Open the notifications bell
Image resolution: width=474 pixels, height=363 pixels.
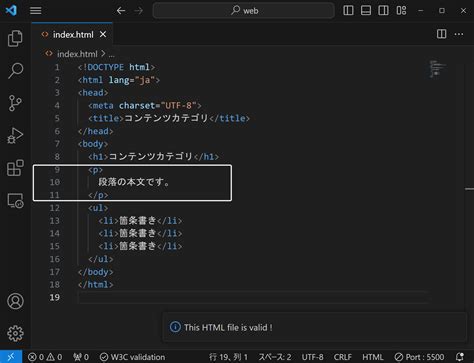click(x=460, y=357)
